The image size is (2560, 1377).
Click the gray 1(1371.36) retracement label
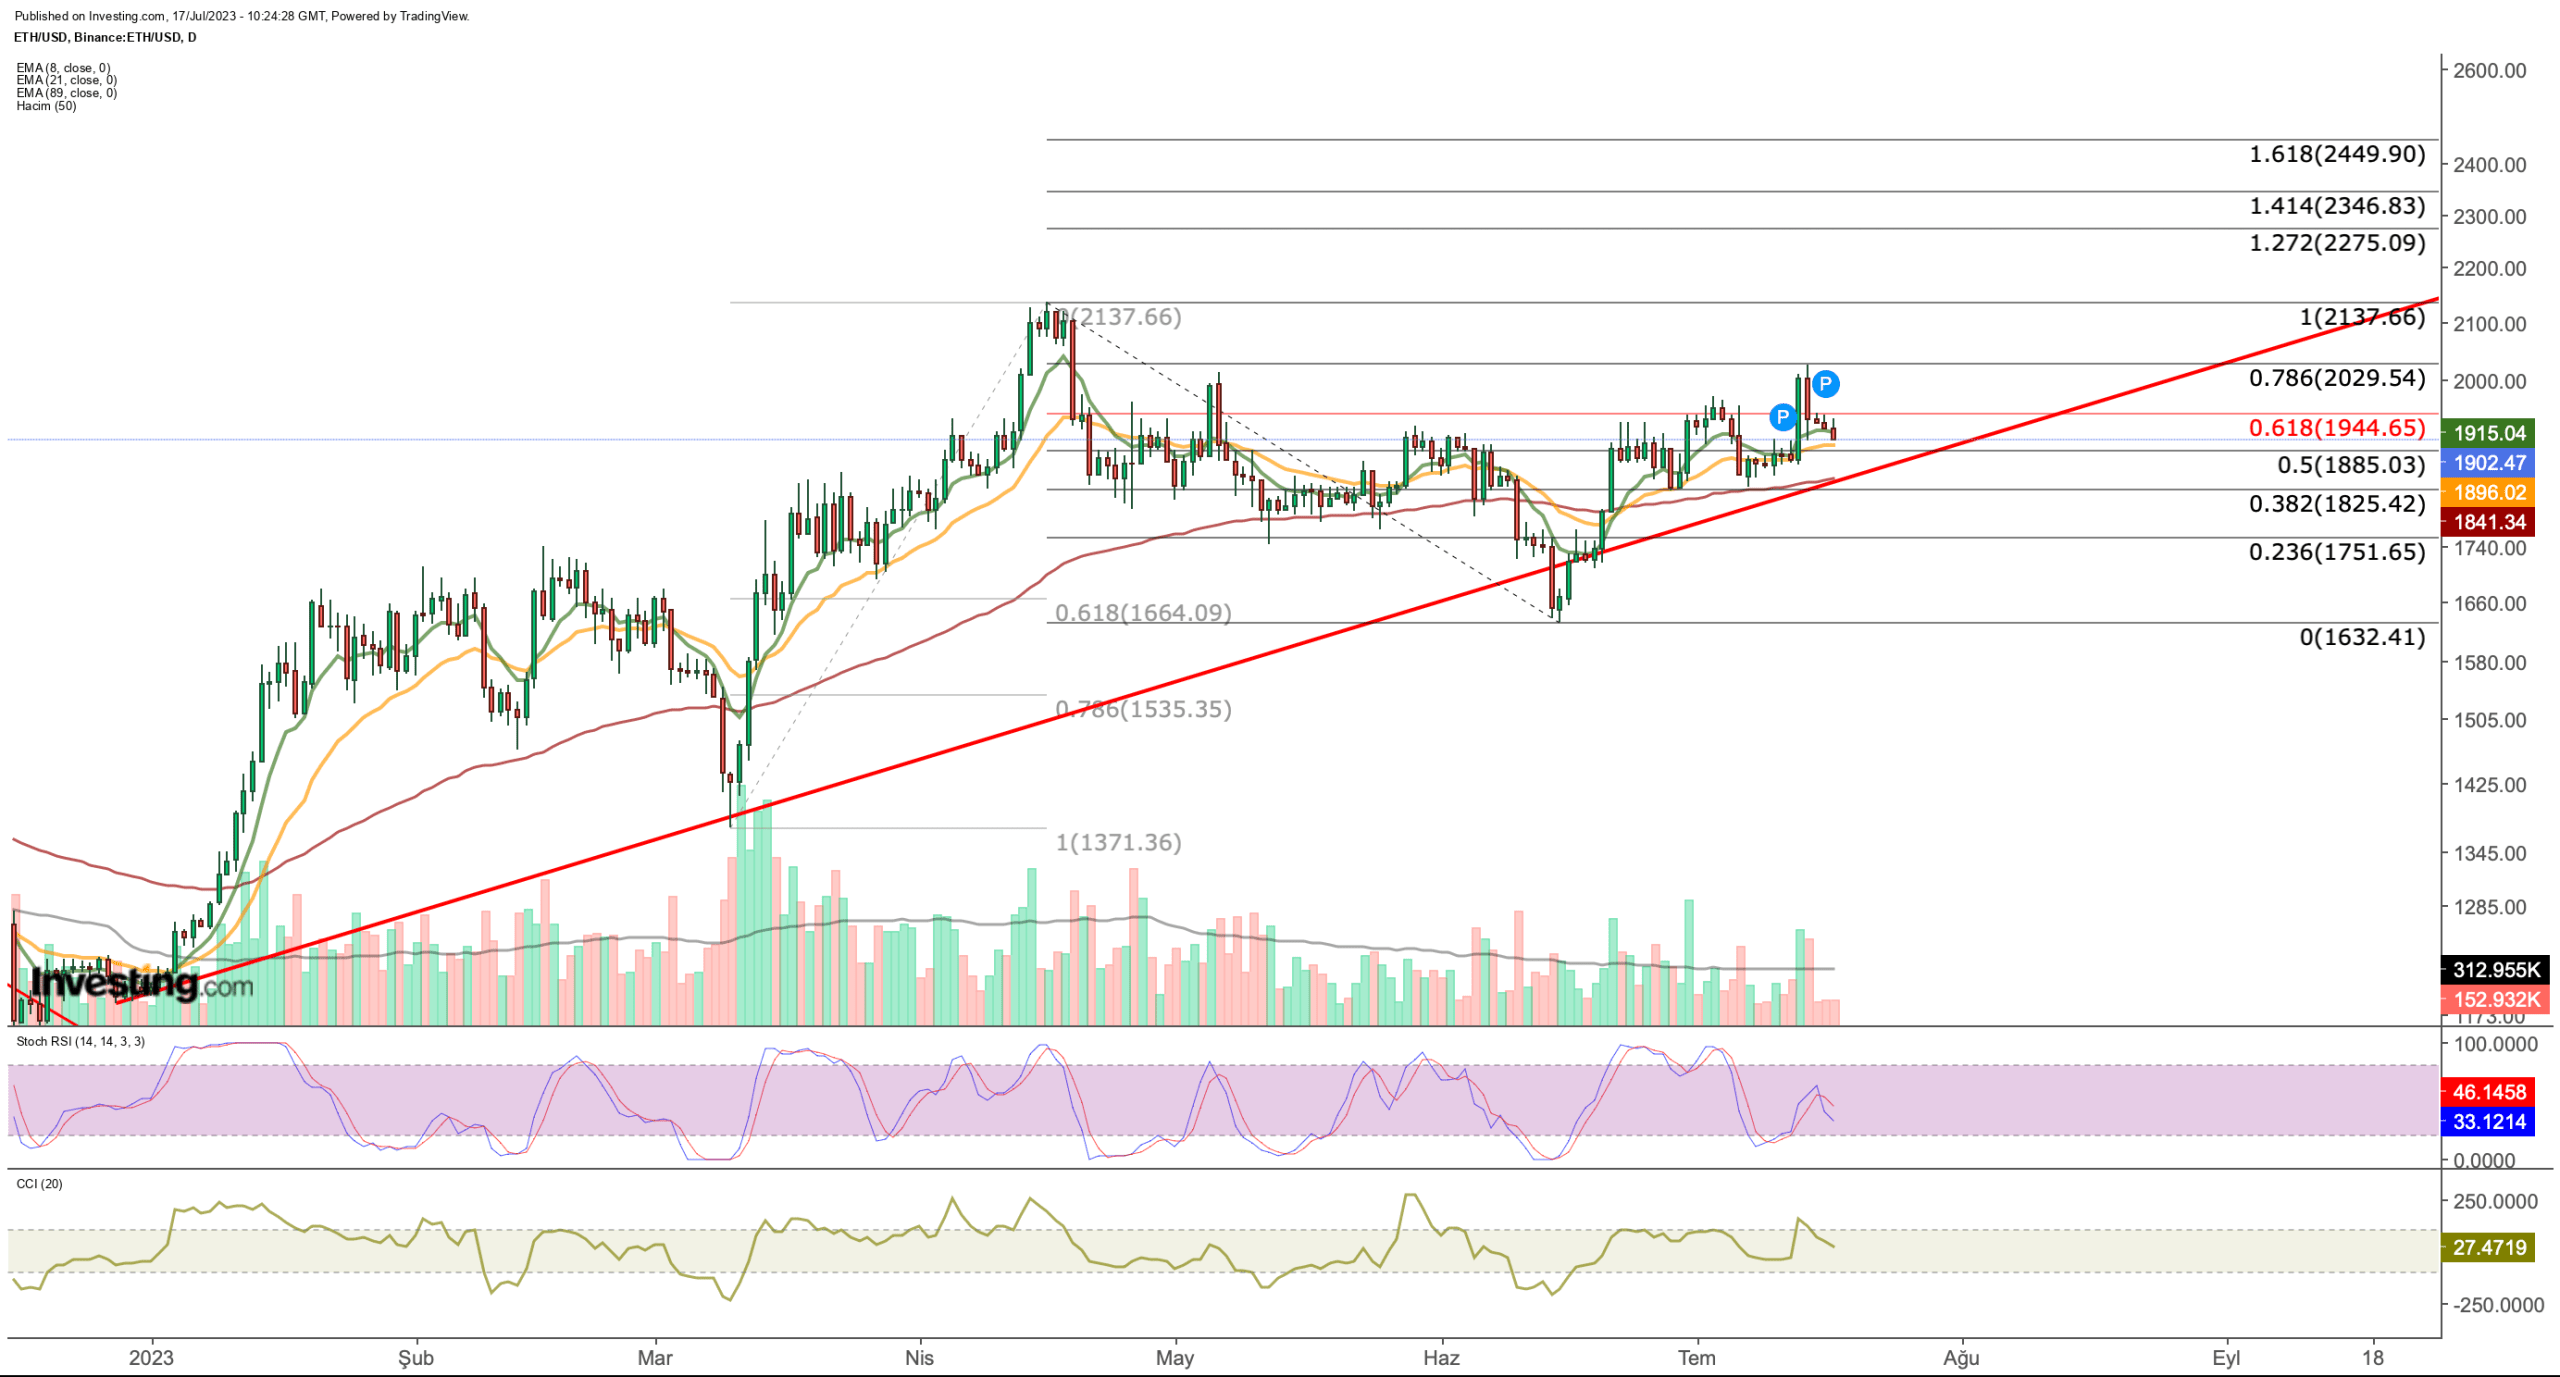point(1118,843)
